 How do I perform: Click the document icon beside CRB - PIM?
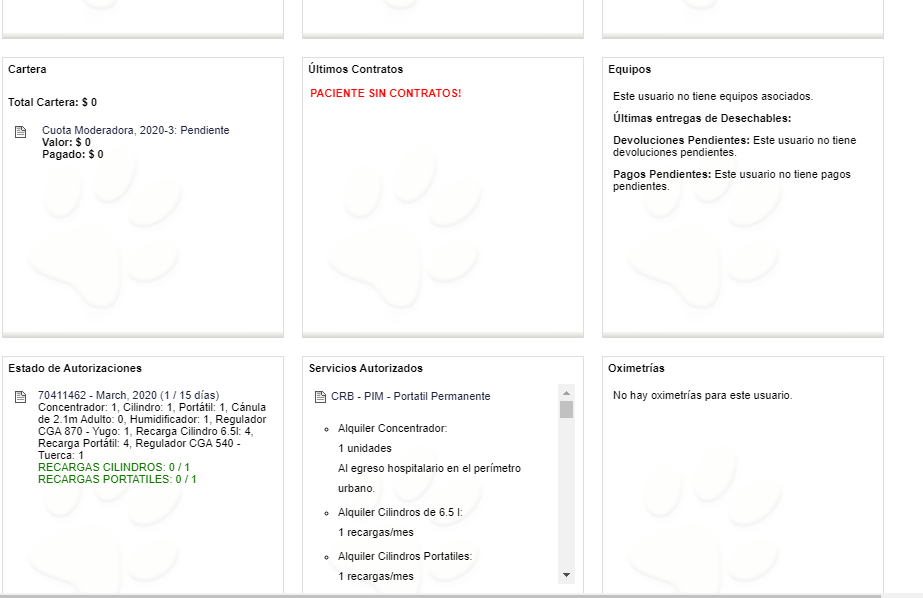pos(320,397)
